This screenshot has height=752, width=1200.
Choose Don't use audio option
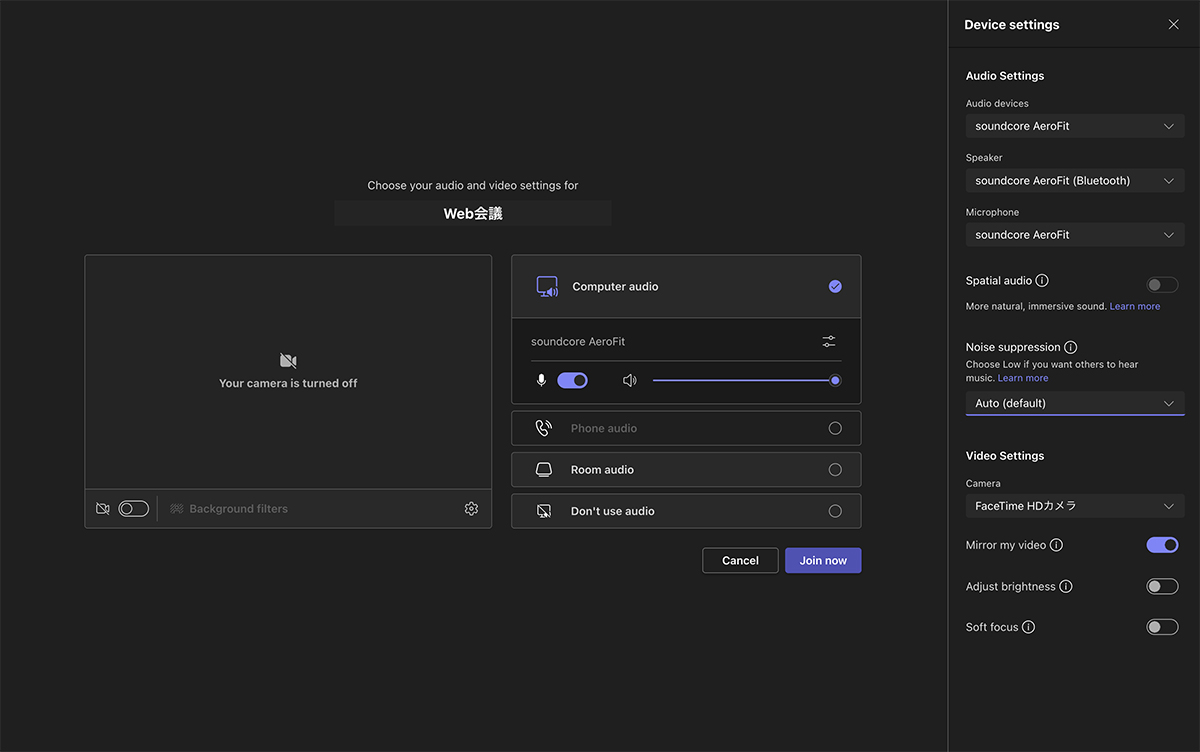[x=686, y=511]
